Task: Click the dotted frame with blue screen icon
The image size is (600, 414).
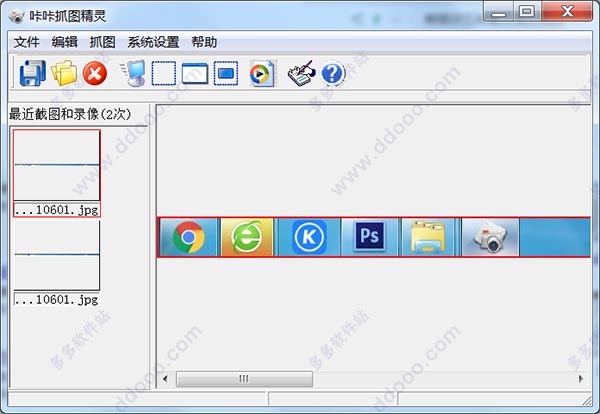Action: 226,73
